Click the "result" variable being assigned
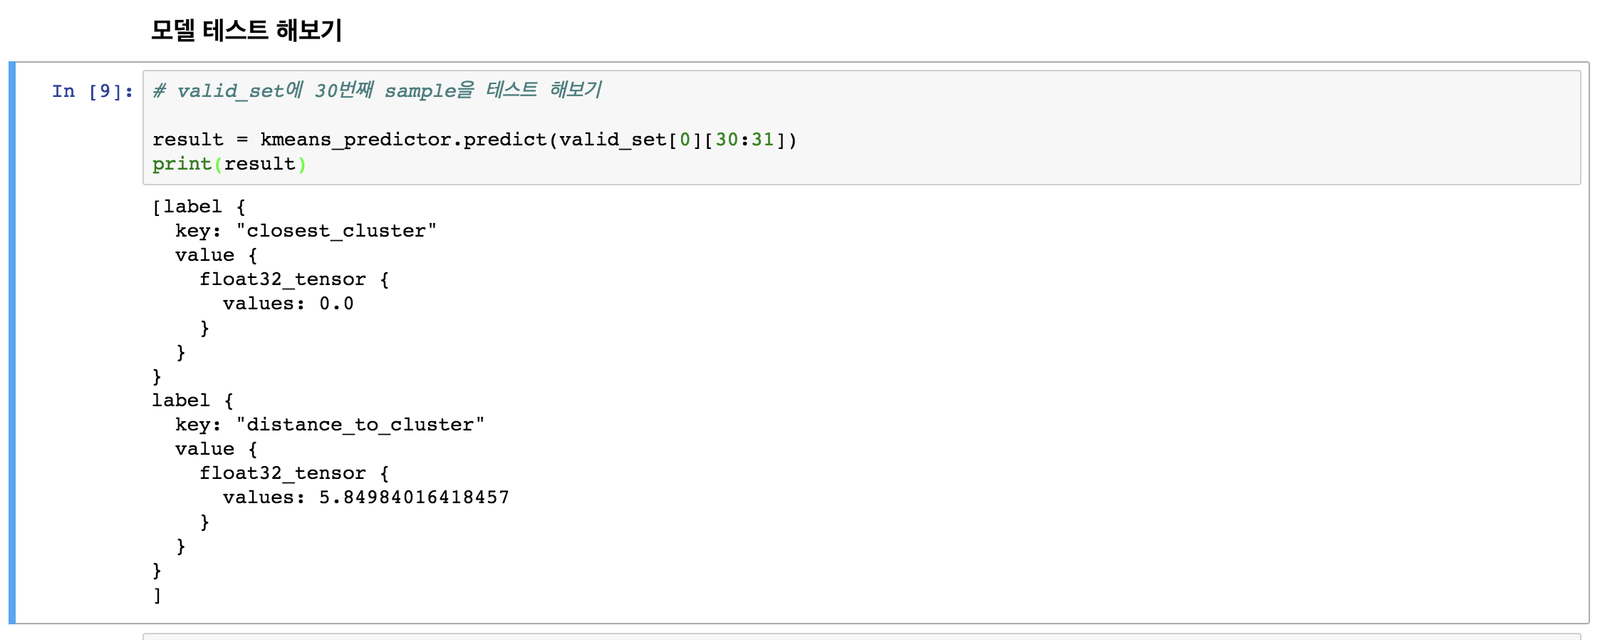 [x=188, y=140]
